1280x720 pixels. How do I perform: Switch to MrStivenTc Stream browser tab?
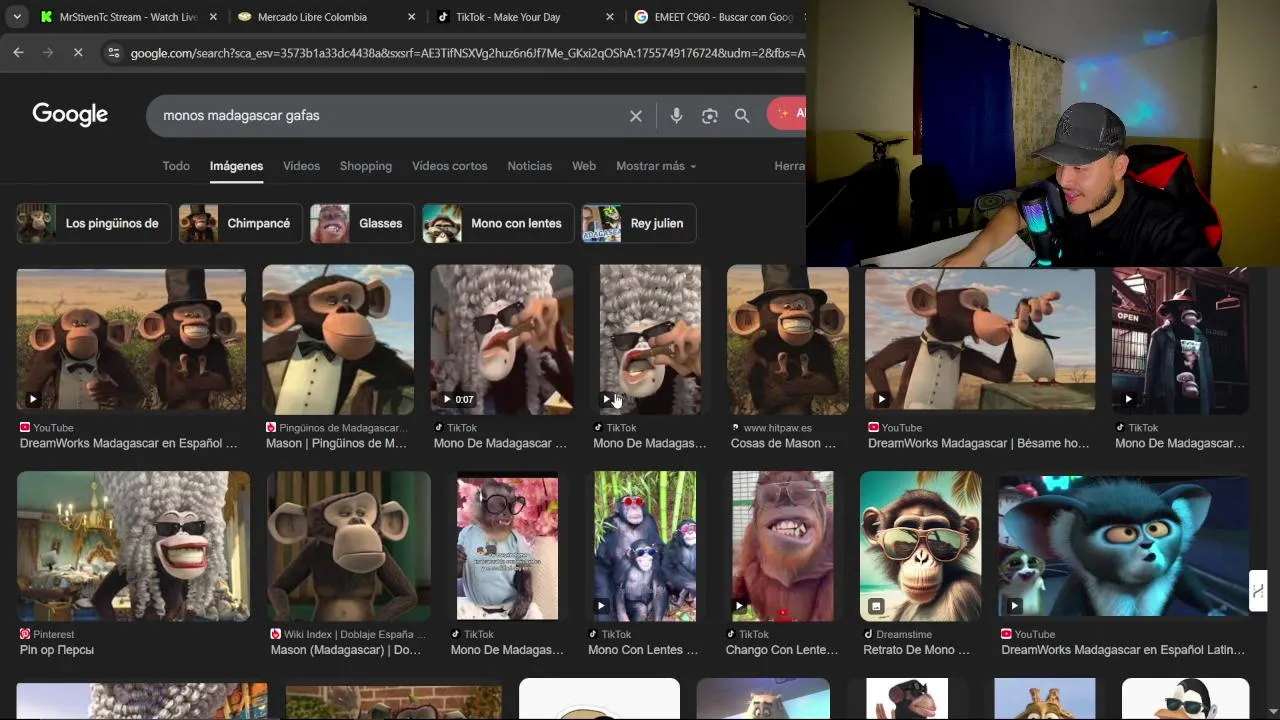118,17
